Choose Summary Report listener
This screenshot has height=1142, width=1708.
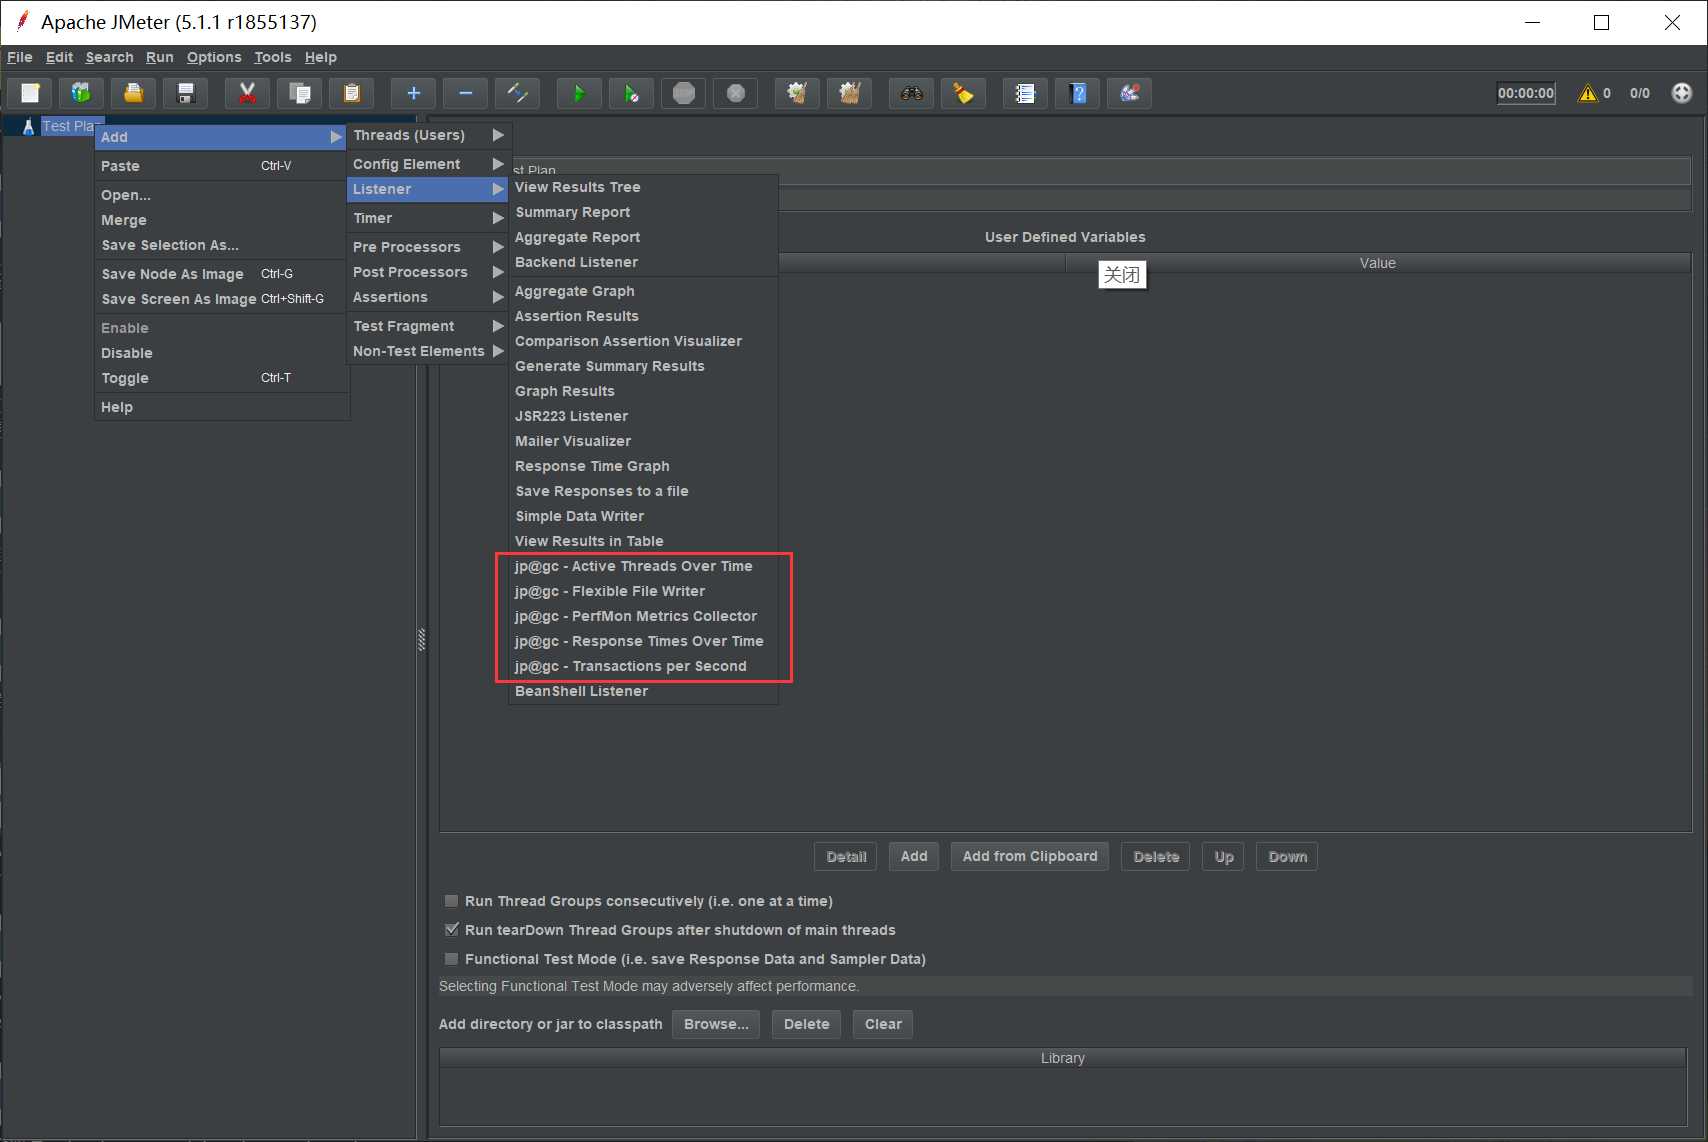(x=643, y=212)
